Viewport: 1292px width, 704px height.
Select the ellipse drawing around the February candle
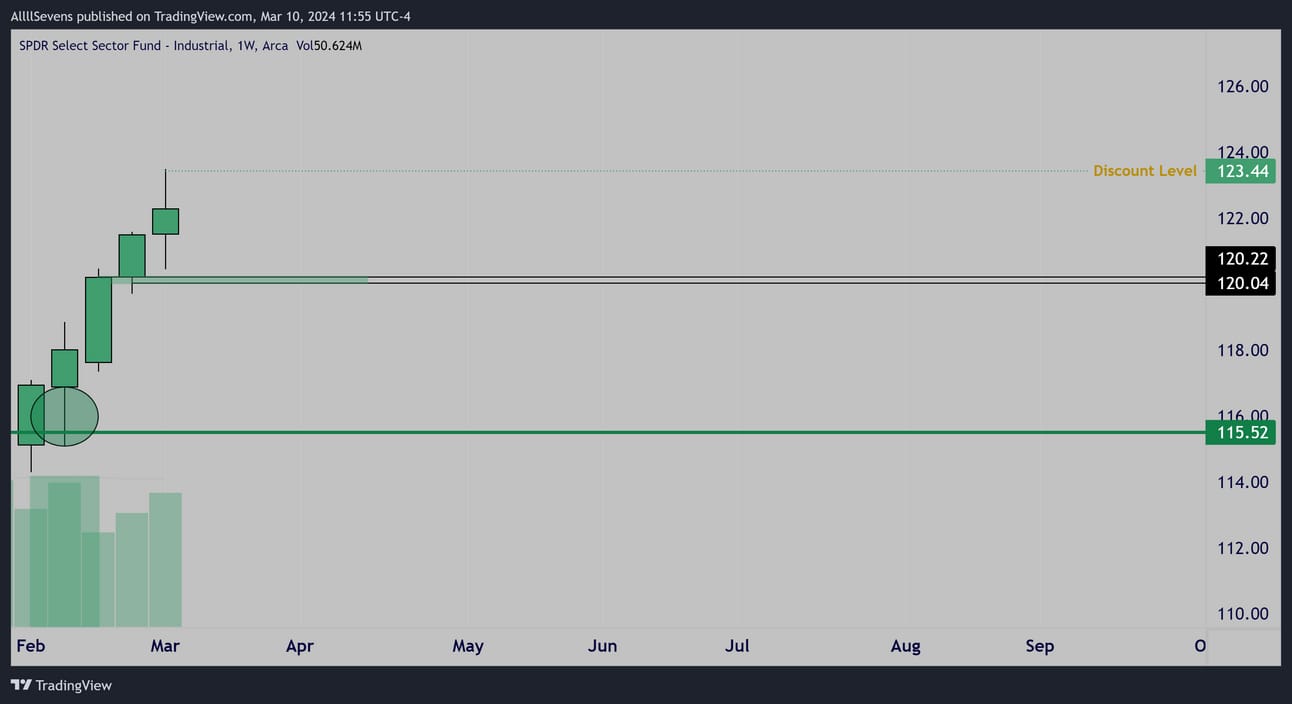point(65,415)
